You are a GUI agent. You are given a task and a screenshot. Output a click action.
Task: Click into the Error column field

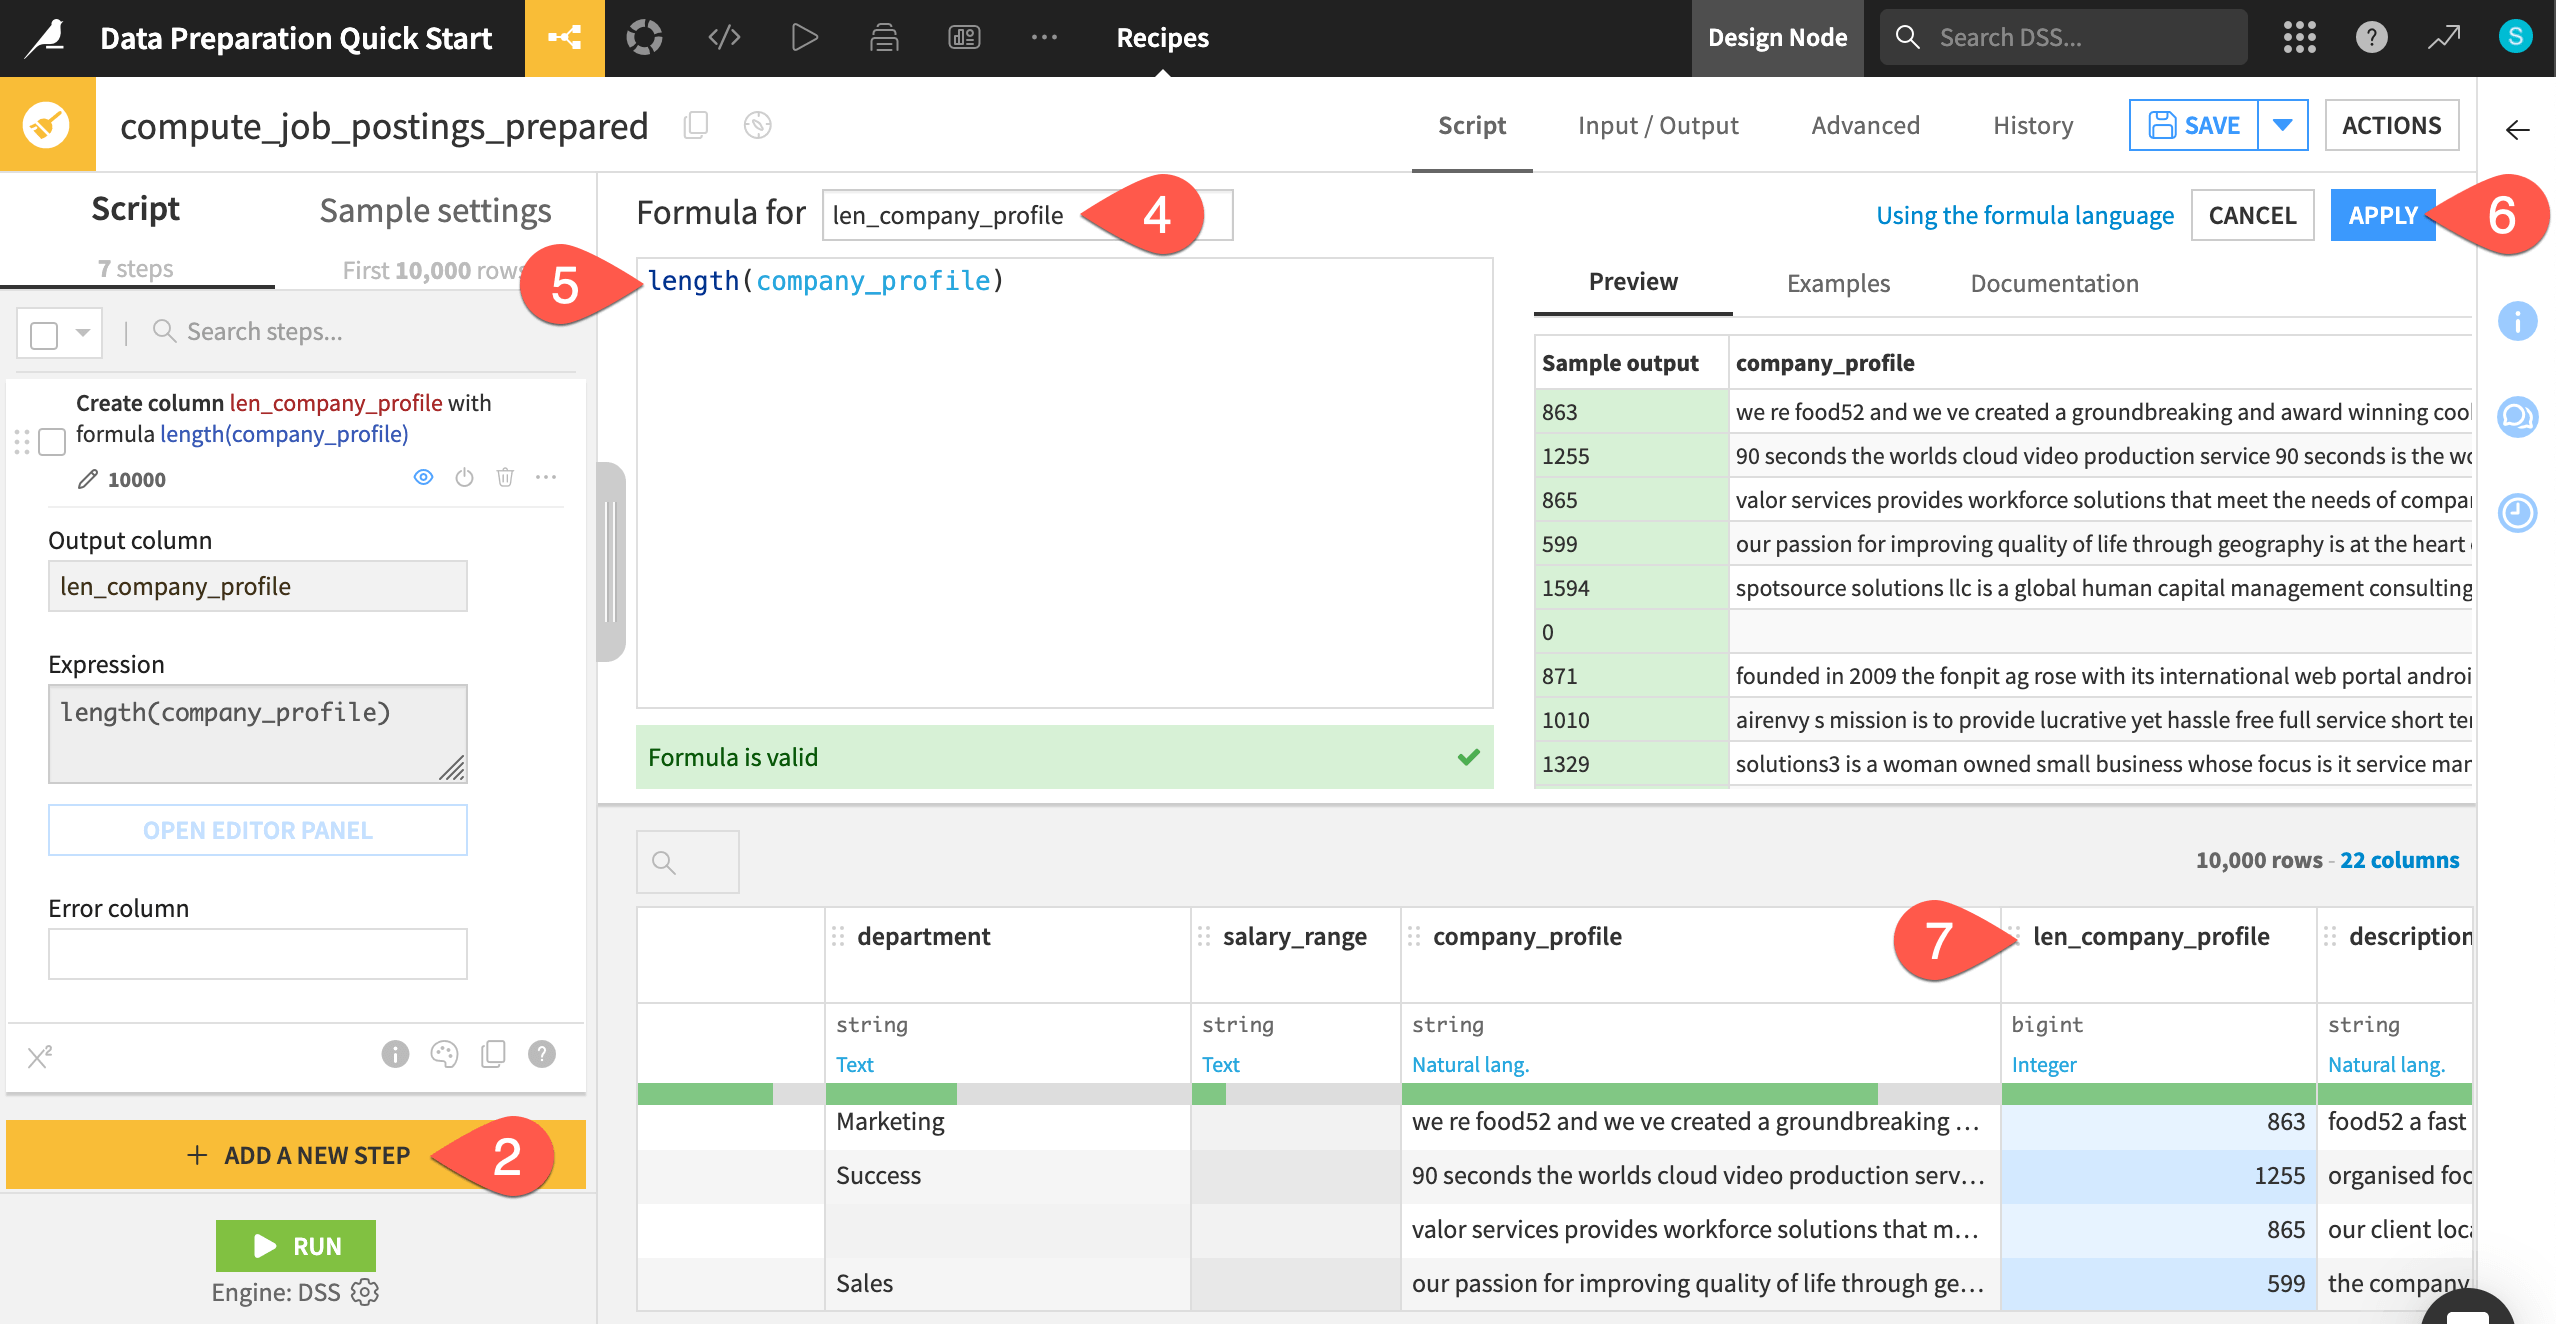coord(258,954)
